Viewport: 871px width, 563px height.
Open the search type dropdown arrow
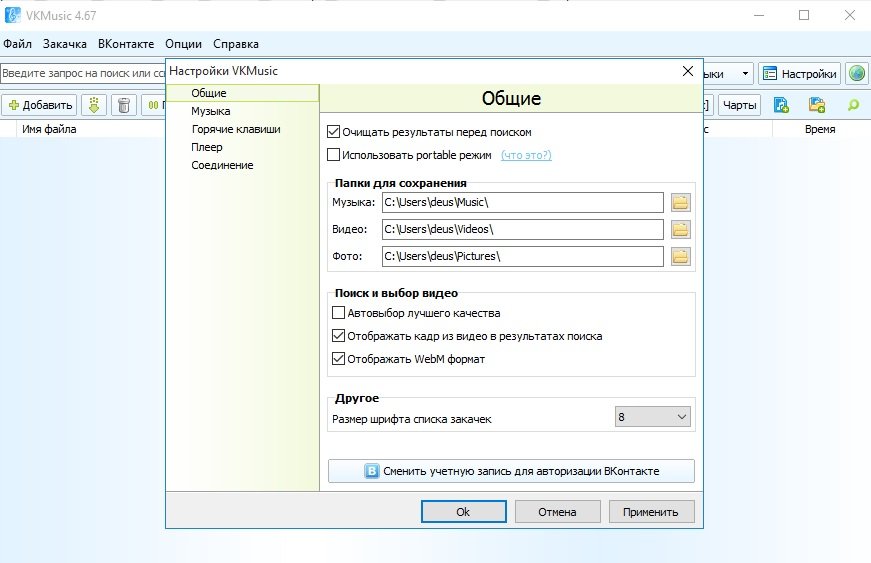[x=745, y=73]
